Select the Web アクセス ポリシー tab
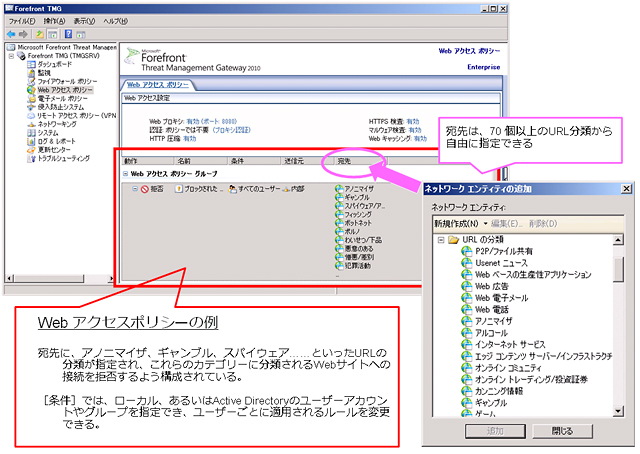The height and width of the screenshot is (454, 640). (158, 85)
